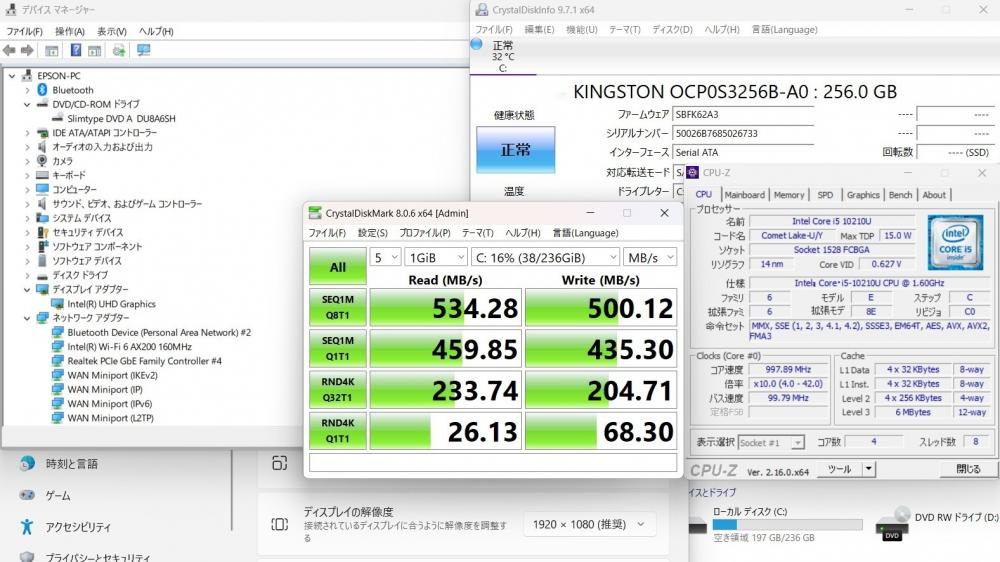Screen dimensions: 1000x562
Task: Click the ツール button in CPU-Z
Action: pyautogui.click(x=839, y=469)
